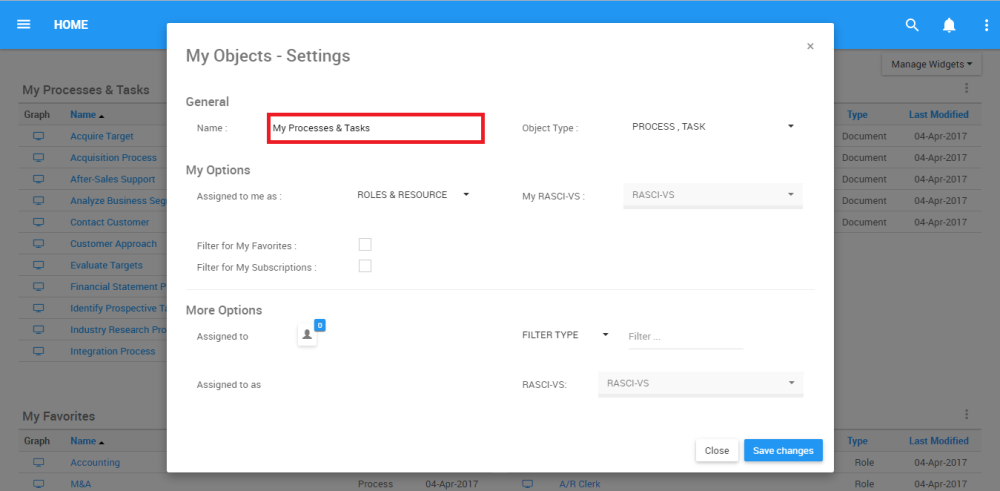Open the Accounting link in My Favorites
Screen dimensions: 1000x491
[95, 463]
